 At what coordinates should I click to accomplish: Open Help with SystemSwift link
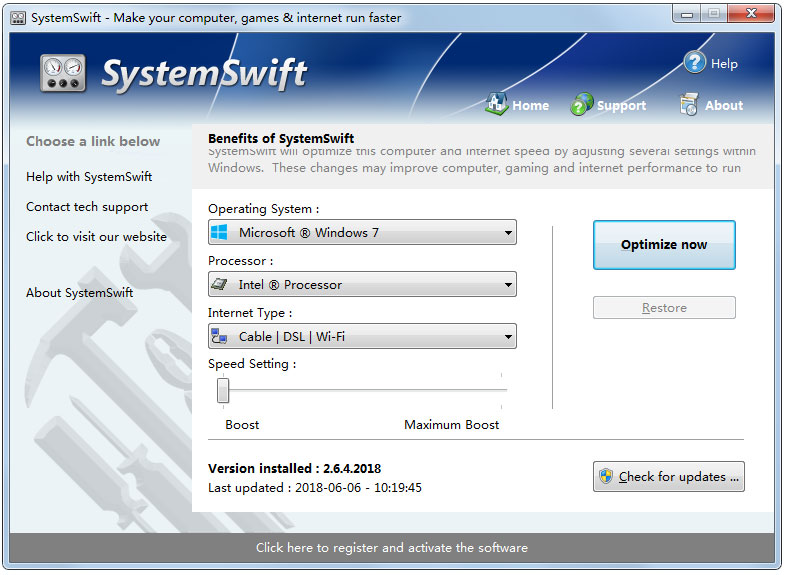(x=89, y=177)
